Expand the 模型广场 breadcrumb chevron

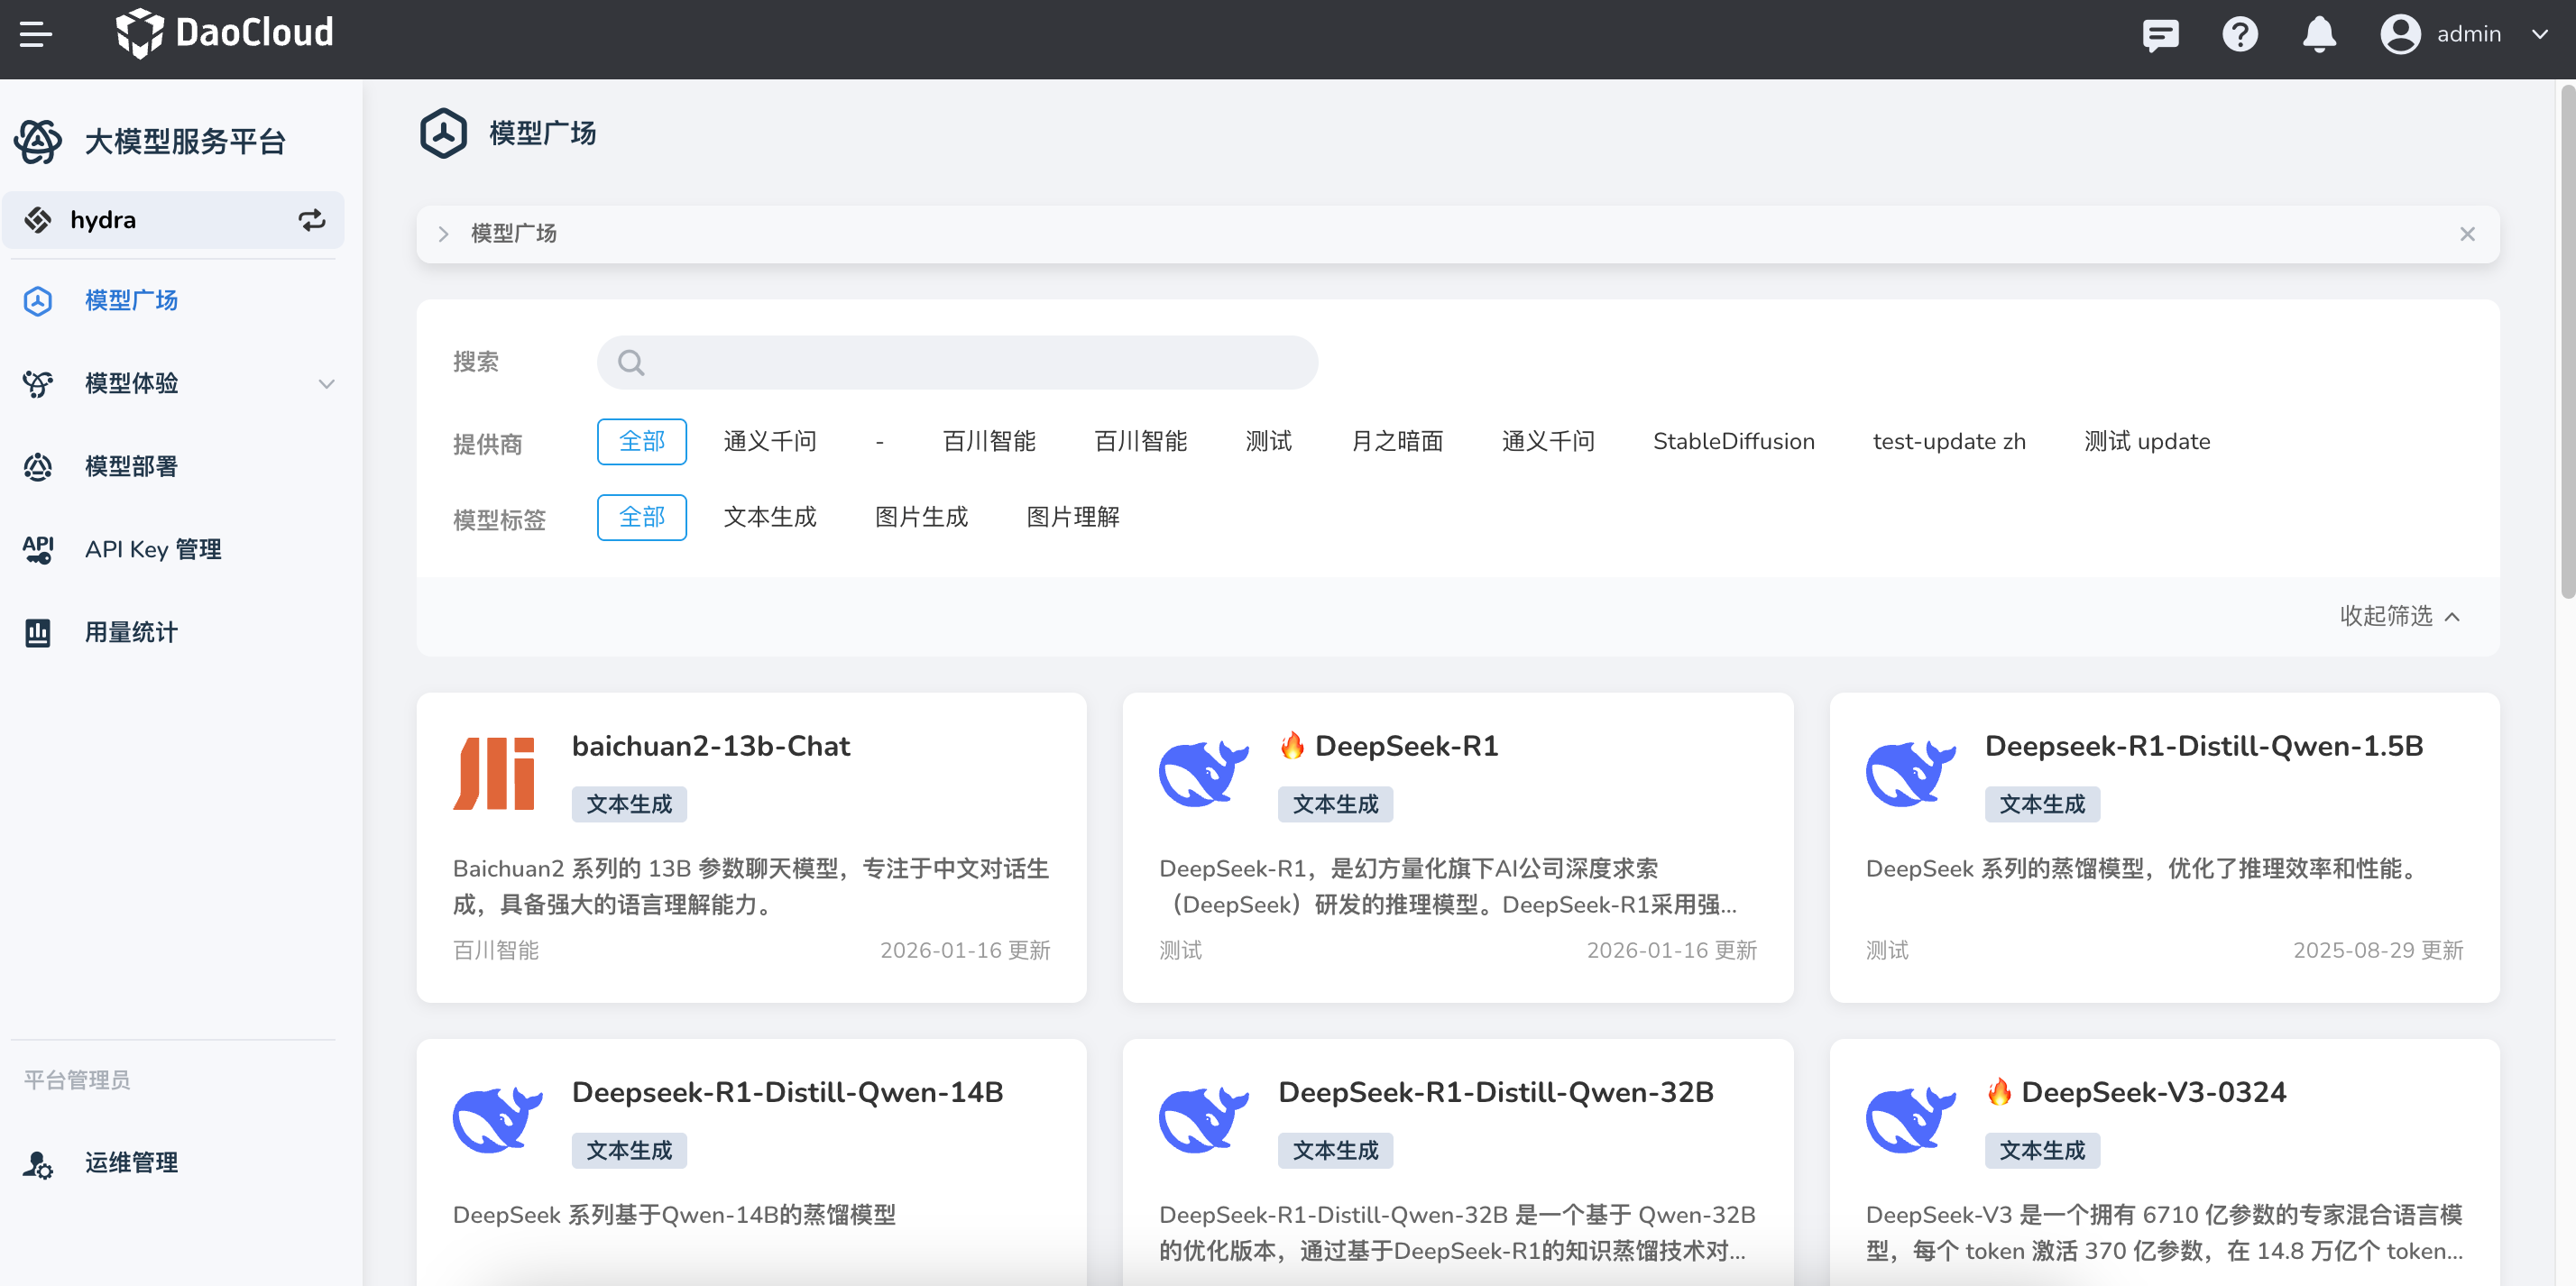pos(444,234)
